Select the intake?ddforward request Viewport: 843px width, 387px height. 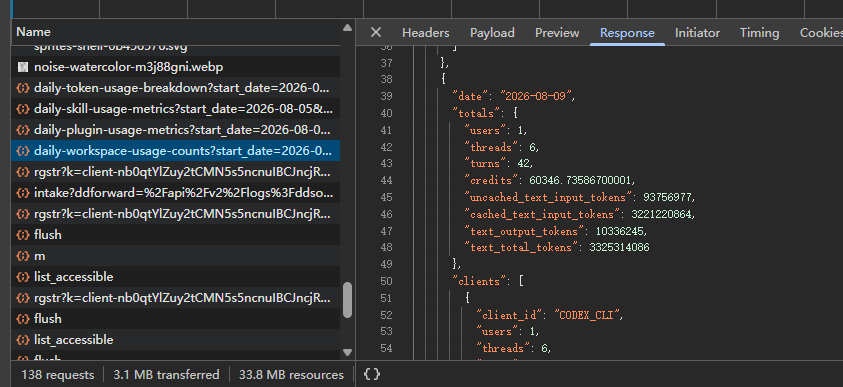pos(175,193)
